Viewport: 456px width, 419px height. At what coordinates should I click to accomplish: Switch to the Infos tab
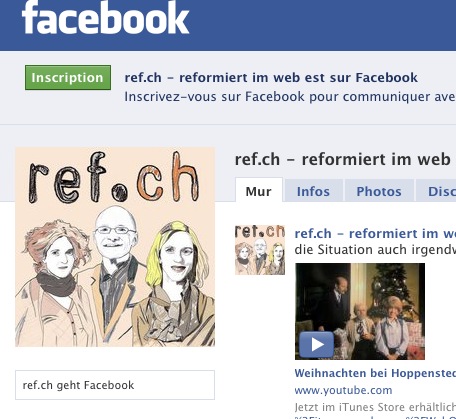[x=313, y=191]
